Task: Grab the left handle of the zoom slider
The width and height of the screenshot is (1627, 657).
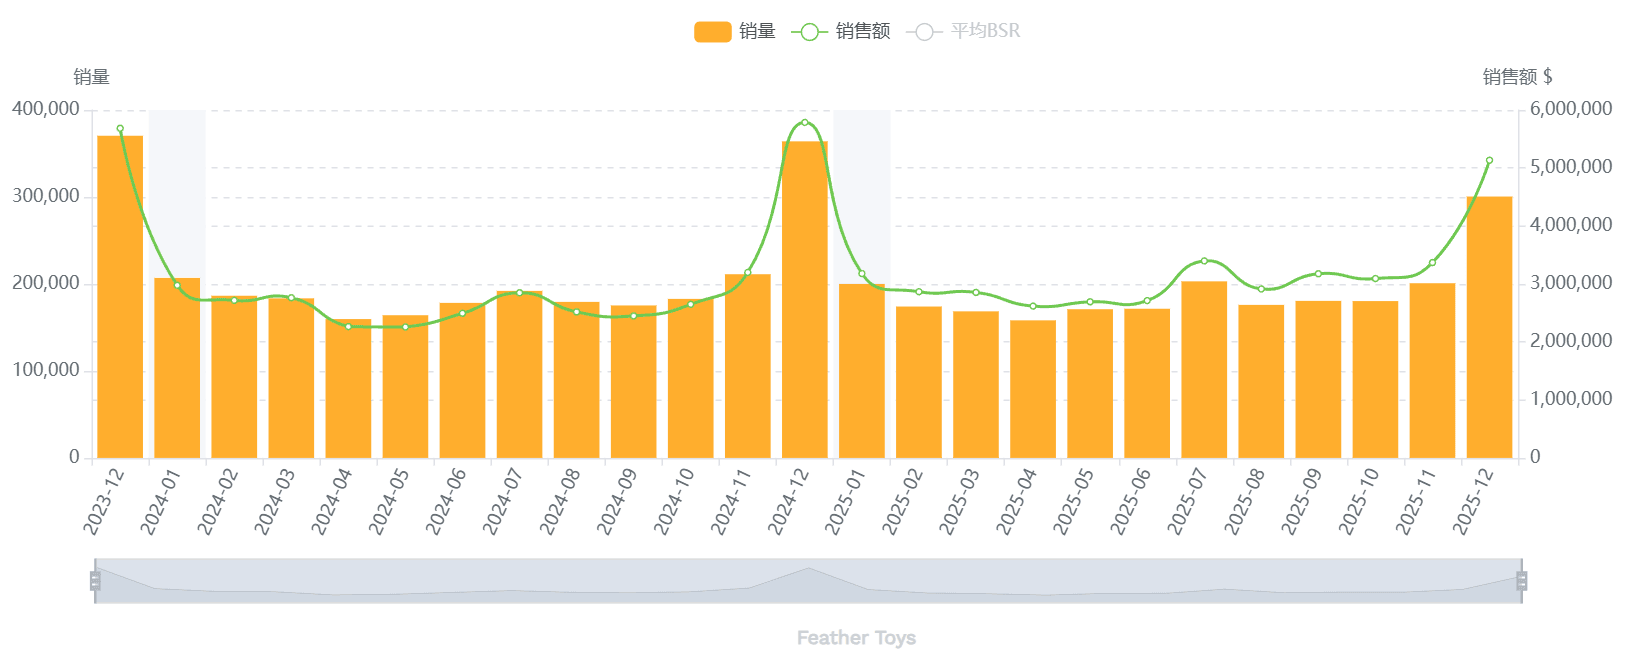Action: click(96, 581)
